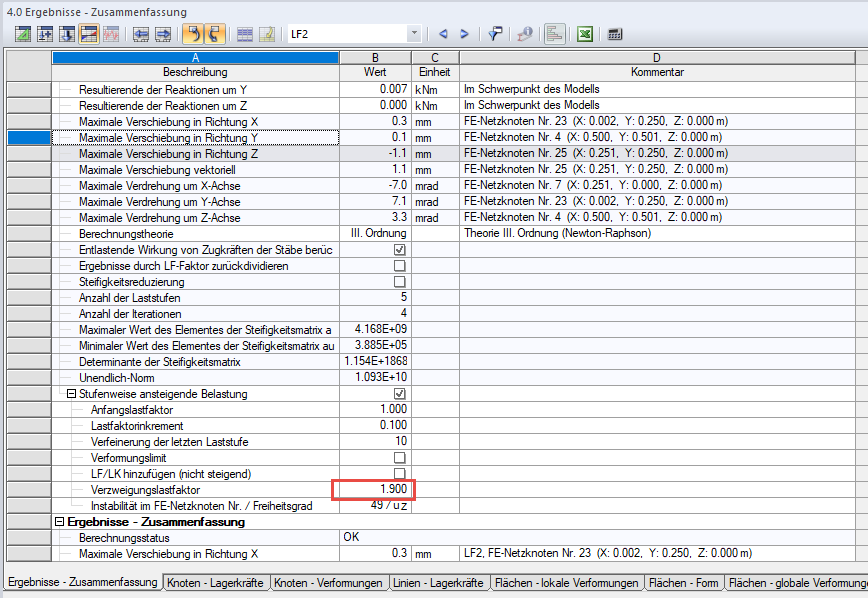Click the blue highlighted row header button
Viewport: 868px width, 598px height.
coord(29,137)
